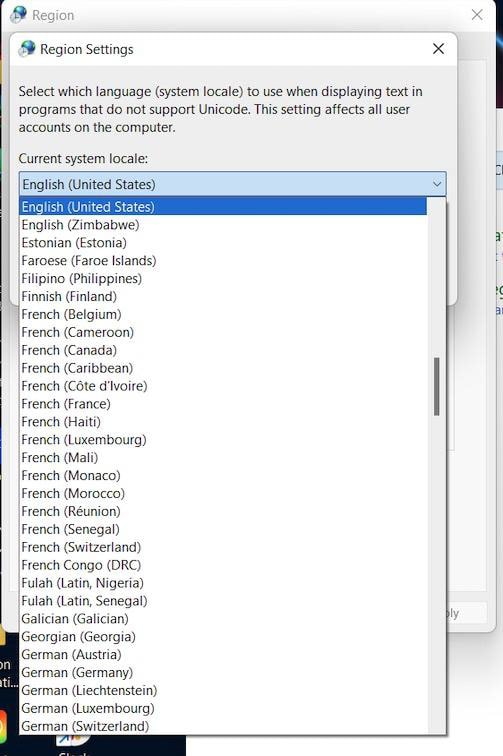Select French (France) option
The height and width of the screenshot is (756, 503).
223,404
